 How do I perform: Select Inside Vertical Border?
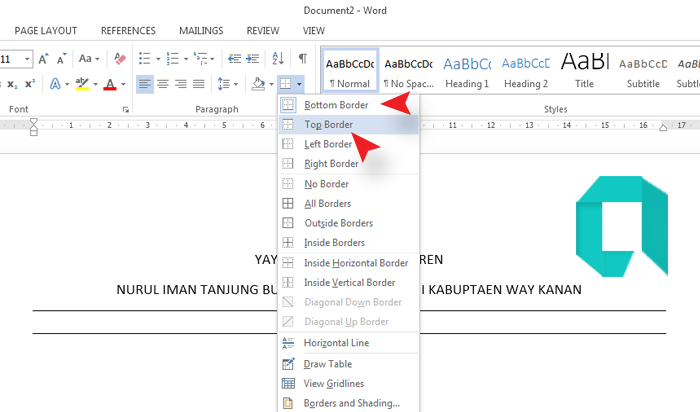pos(348,283)
